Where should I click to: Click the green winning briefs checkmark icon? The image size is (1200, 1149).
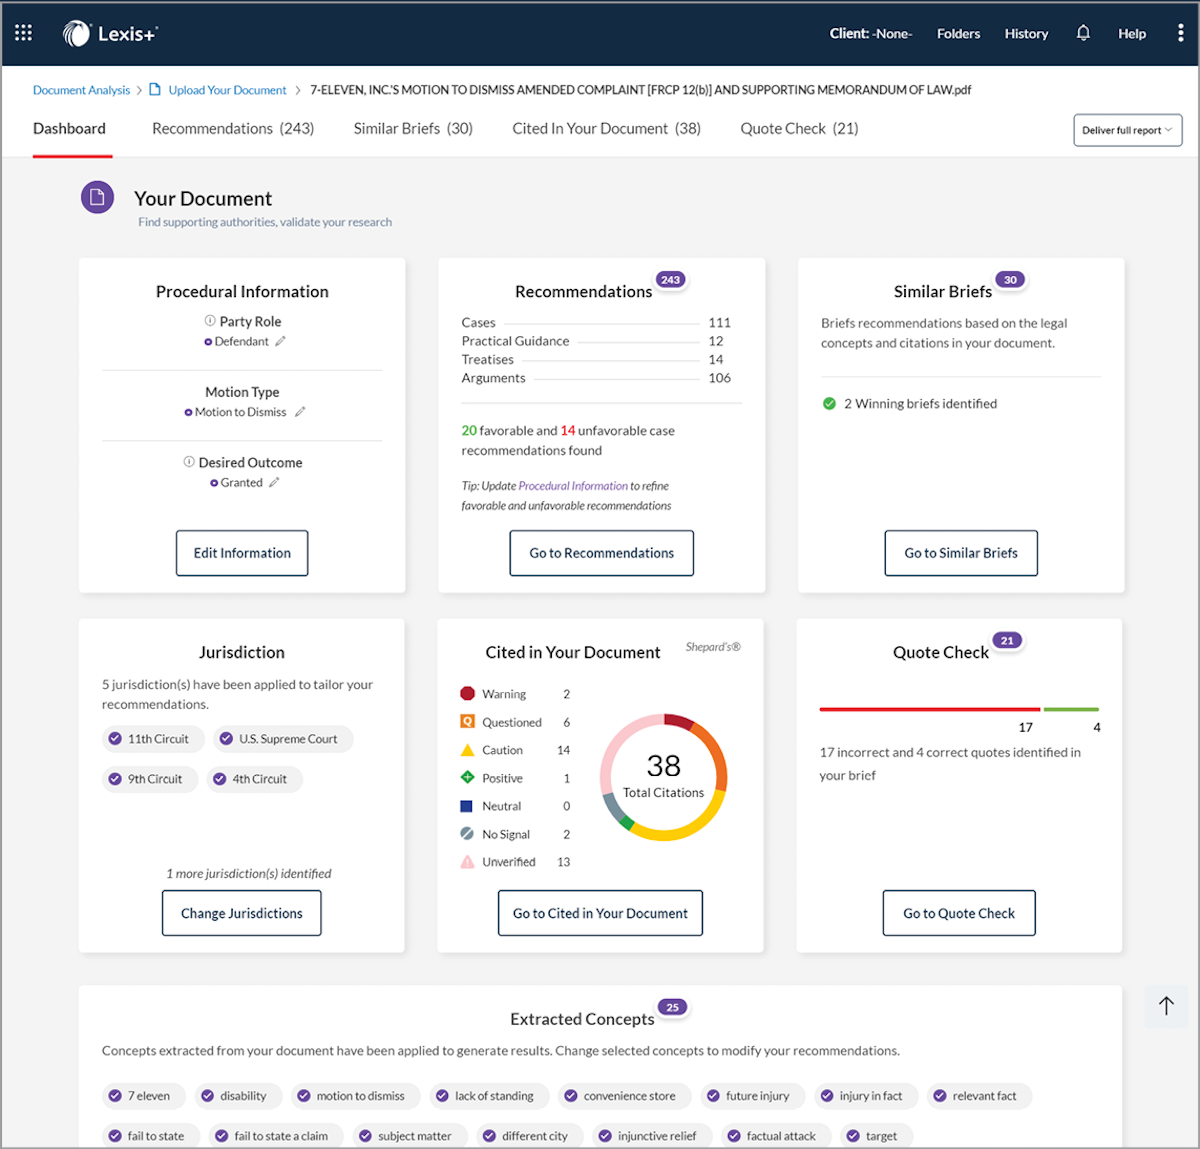(x=829, y=404)
